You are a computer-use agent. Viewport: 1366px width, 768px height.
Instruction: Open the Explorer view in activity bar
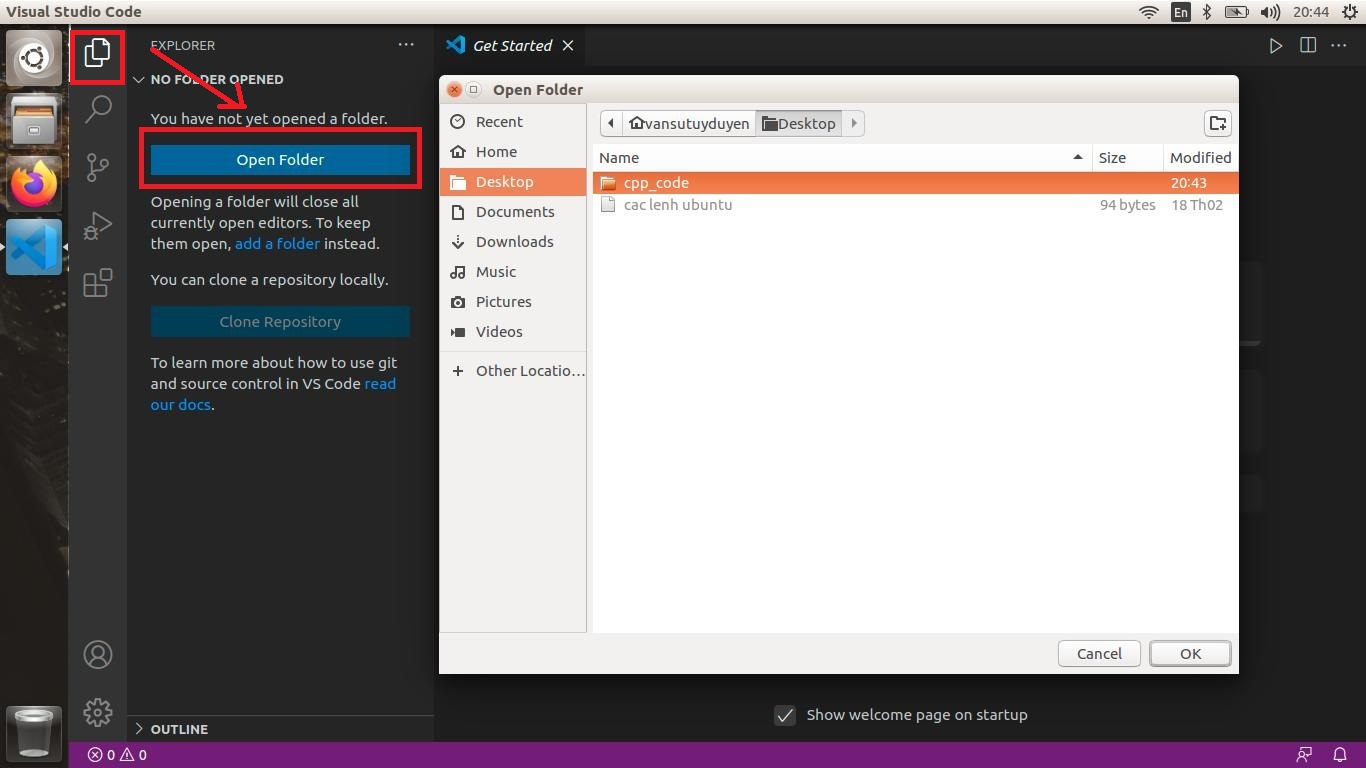[x=97, y=53]
